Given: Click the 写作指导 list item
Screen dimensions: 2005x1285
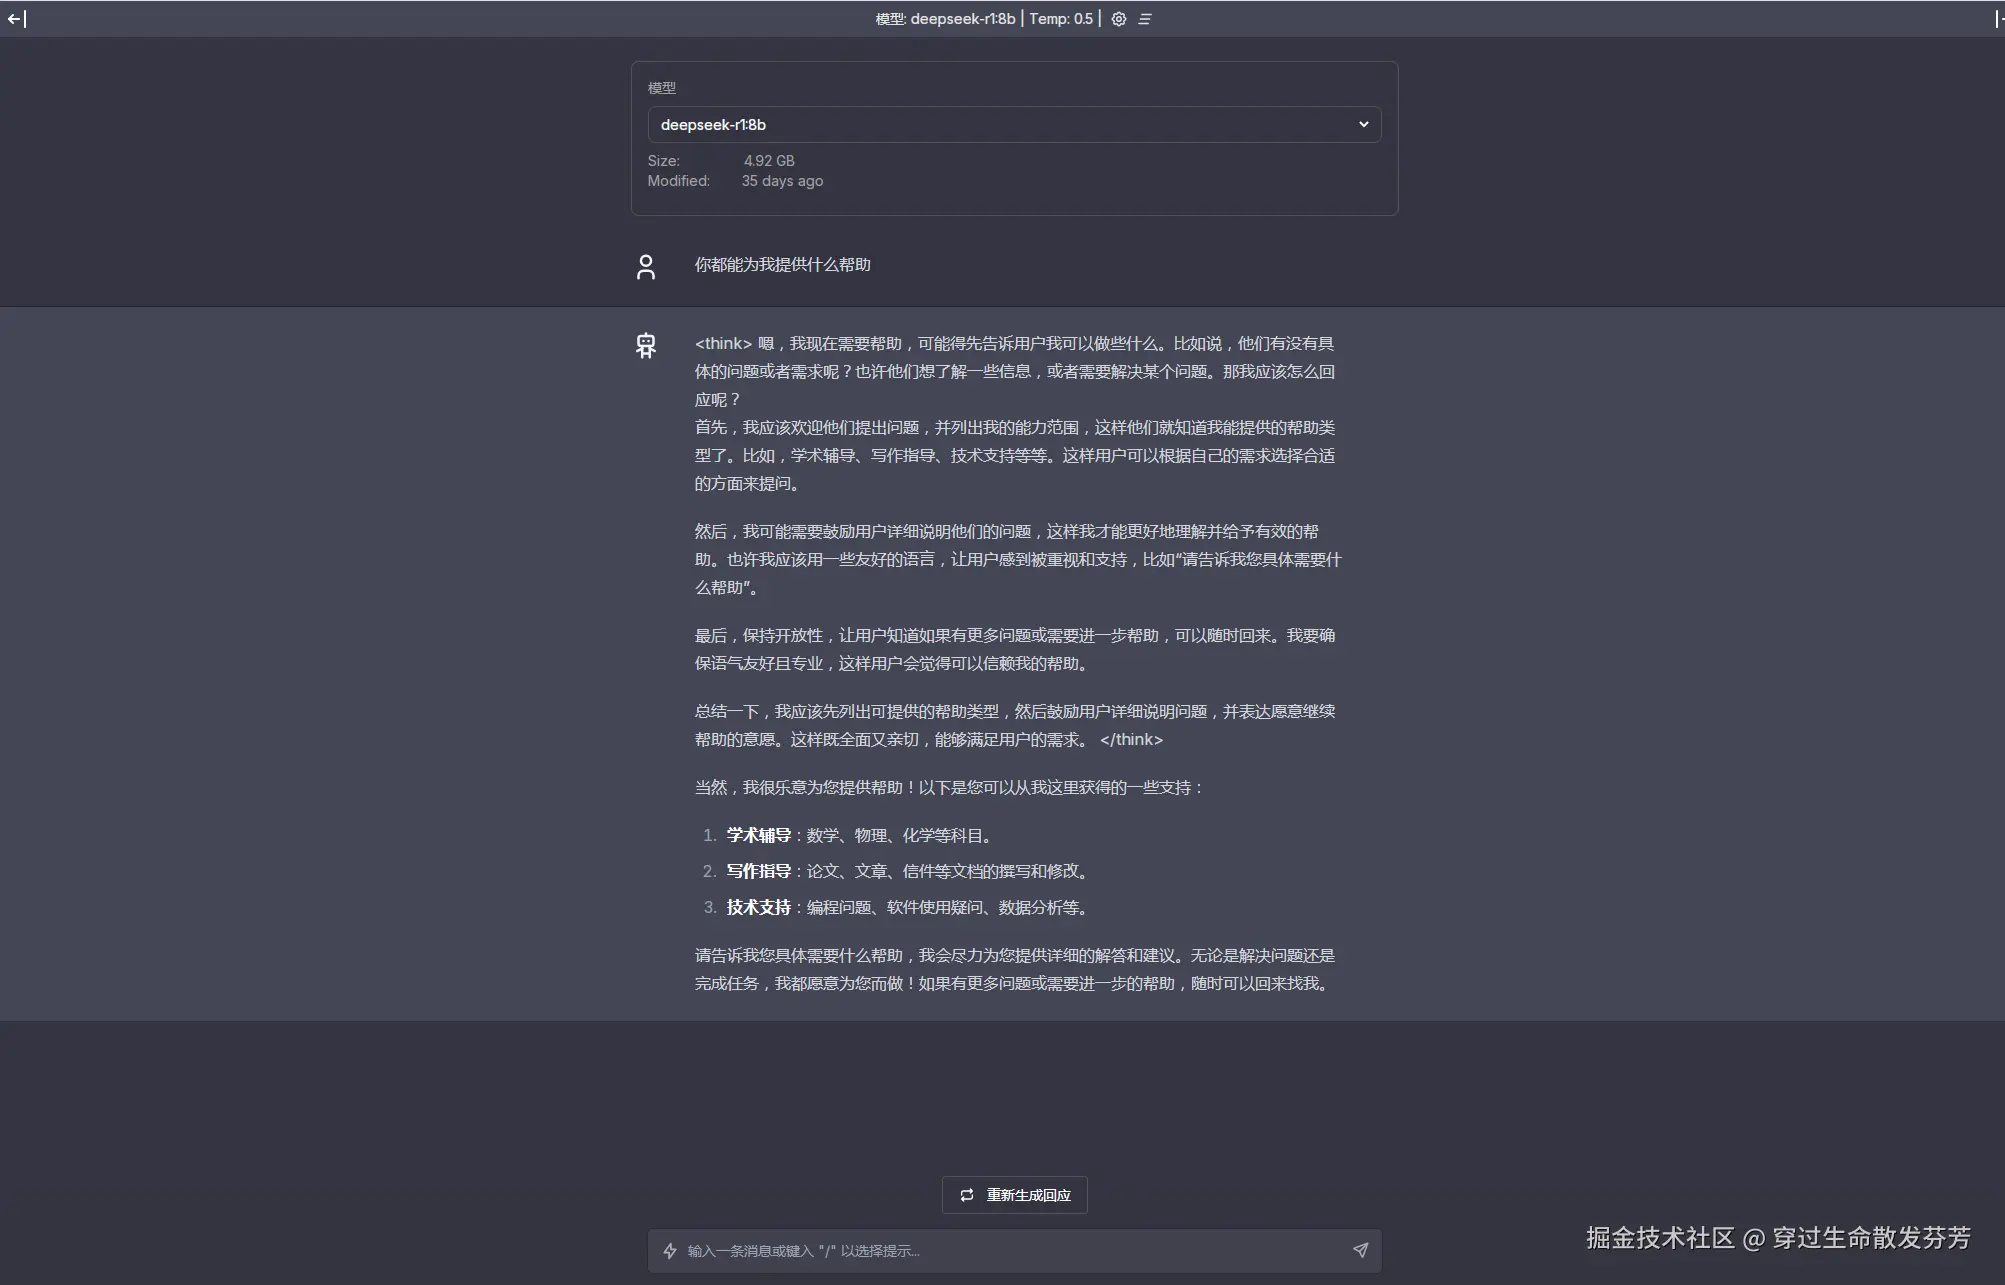Looking at the screenshot, I should tap(758, 871).
